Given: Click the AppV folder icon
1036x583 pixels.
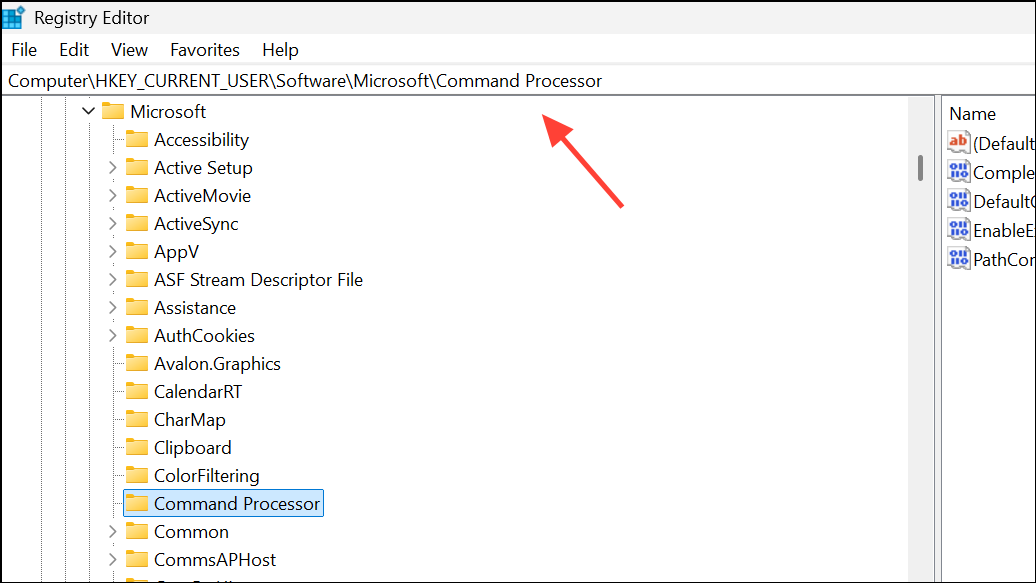Looking at the screenshot, I should pos(137,251).
